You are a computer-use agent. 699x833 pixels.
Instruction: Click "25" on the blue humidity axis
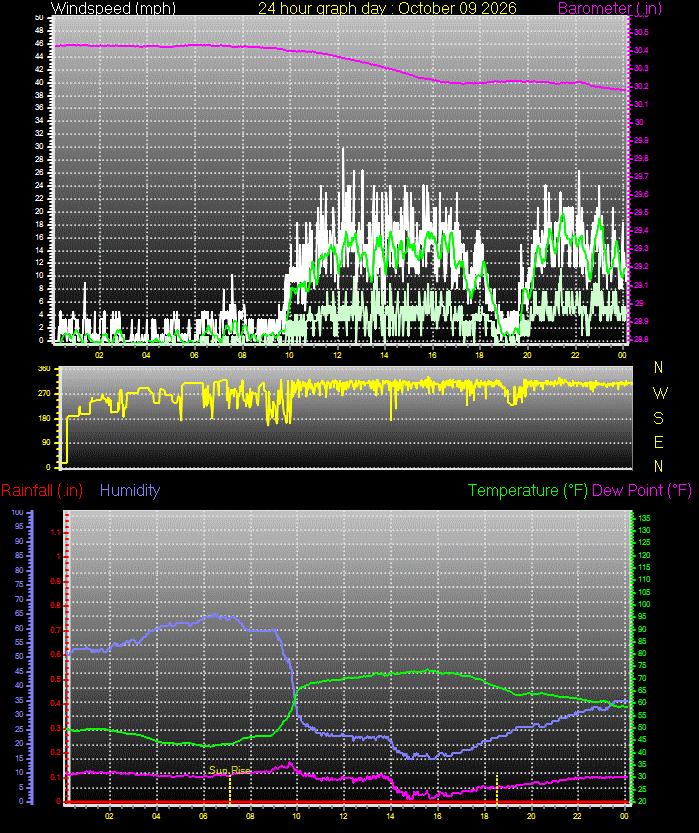point(20,729)
